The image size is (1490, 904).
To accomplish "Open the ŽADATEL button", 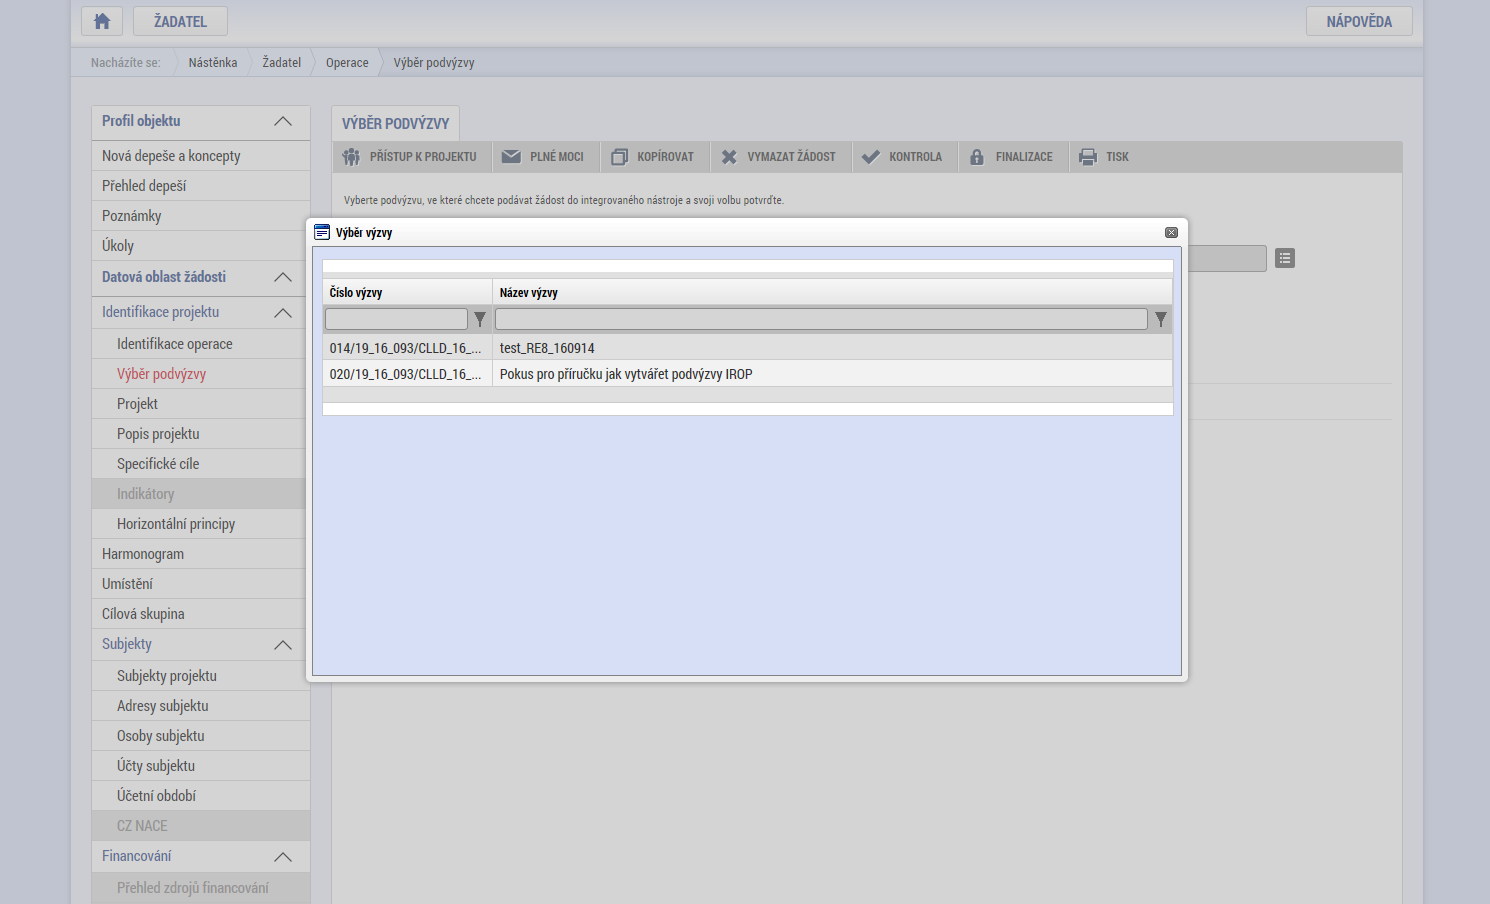I will [x=180, y=21].
